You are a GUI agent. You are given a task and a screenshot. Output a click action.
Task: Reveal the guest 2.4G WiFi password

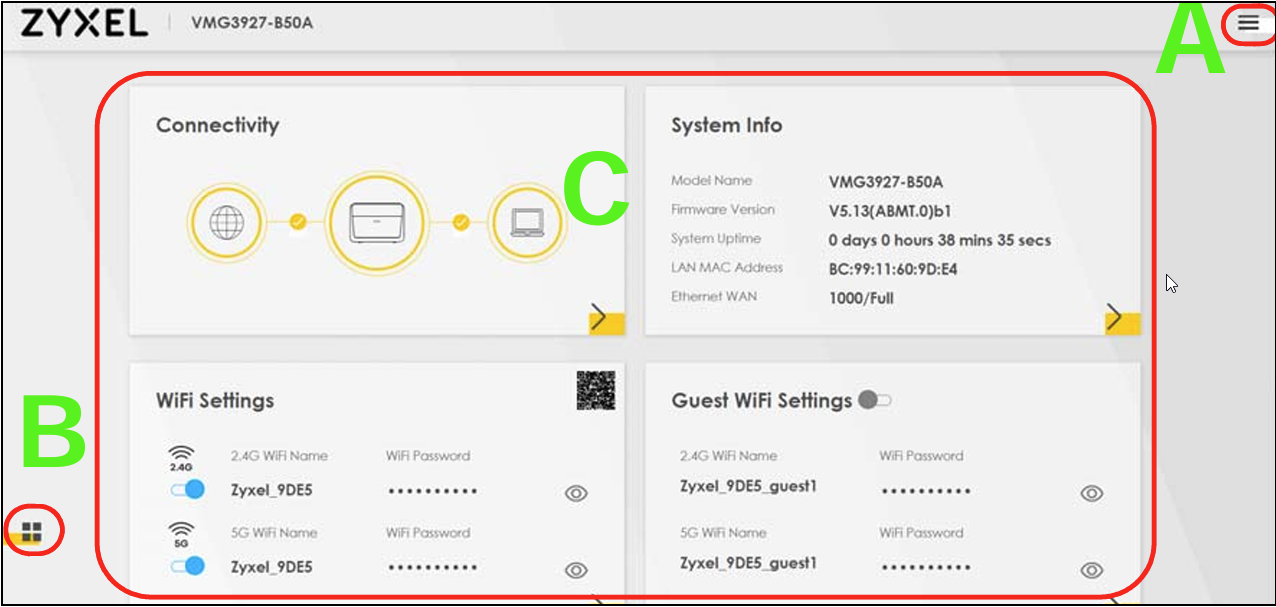(1092, 493)
